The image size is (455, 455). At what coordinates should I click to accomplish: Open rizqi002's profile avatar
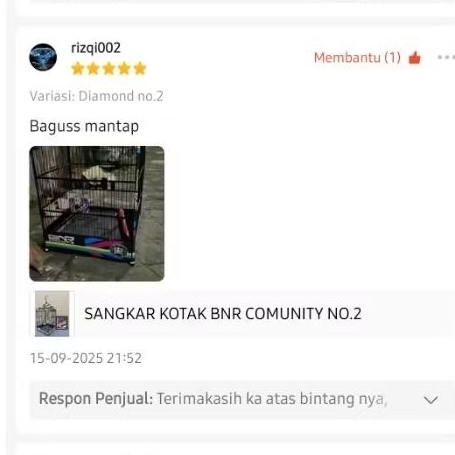pyautogui.click(x=43, y=57)
